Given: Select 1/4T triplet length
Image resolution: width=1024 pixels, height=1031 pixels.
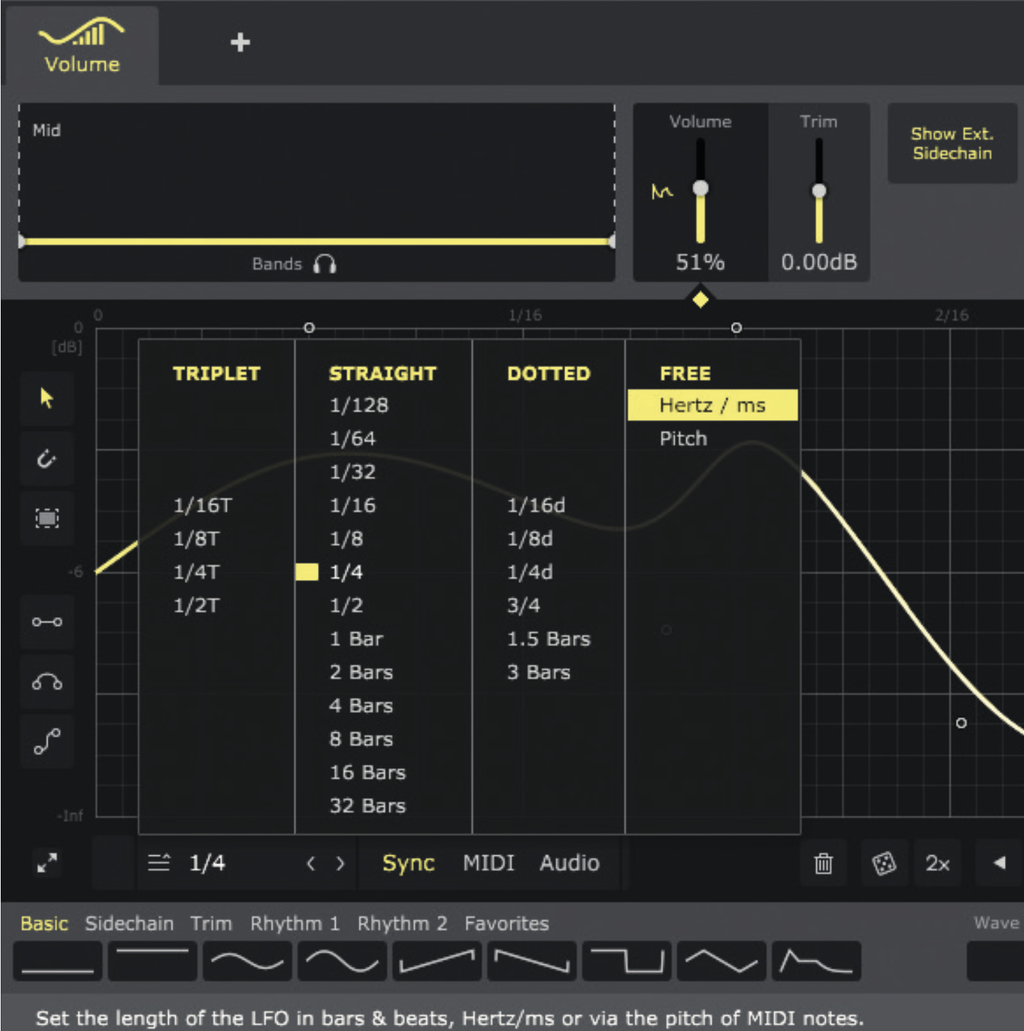Looking at the screenshot, I should coord(197,572).
